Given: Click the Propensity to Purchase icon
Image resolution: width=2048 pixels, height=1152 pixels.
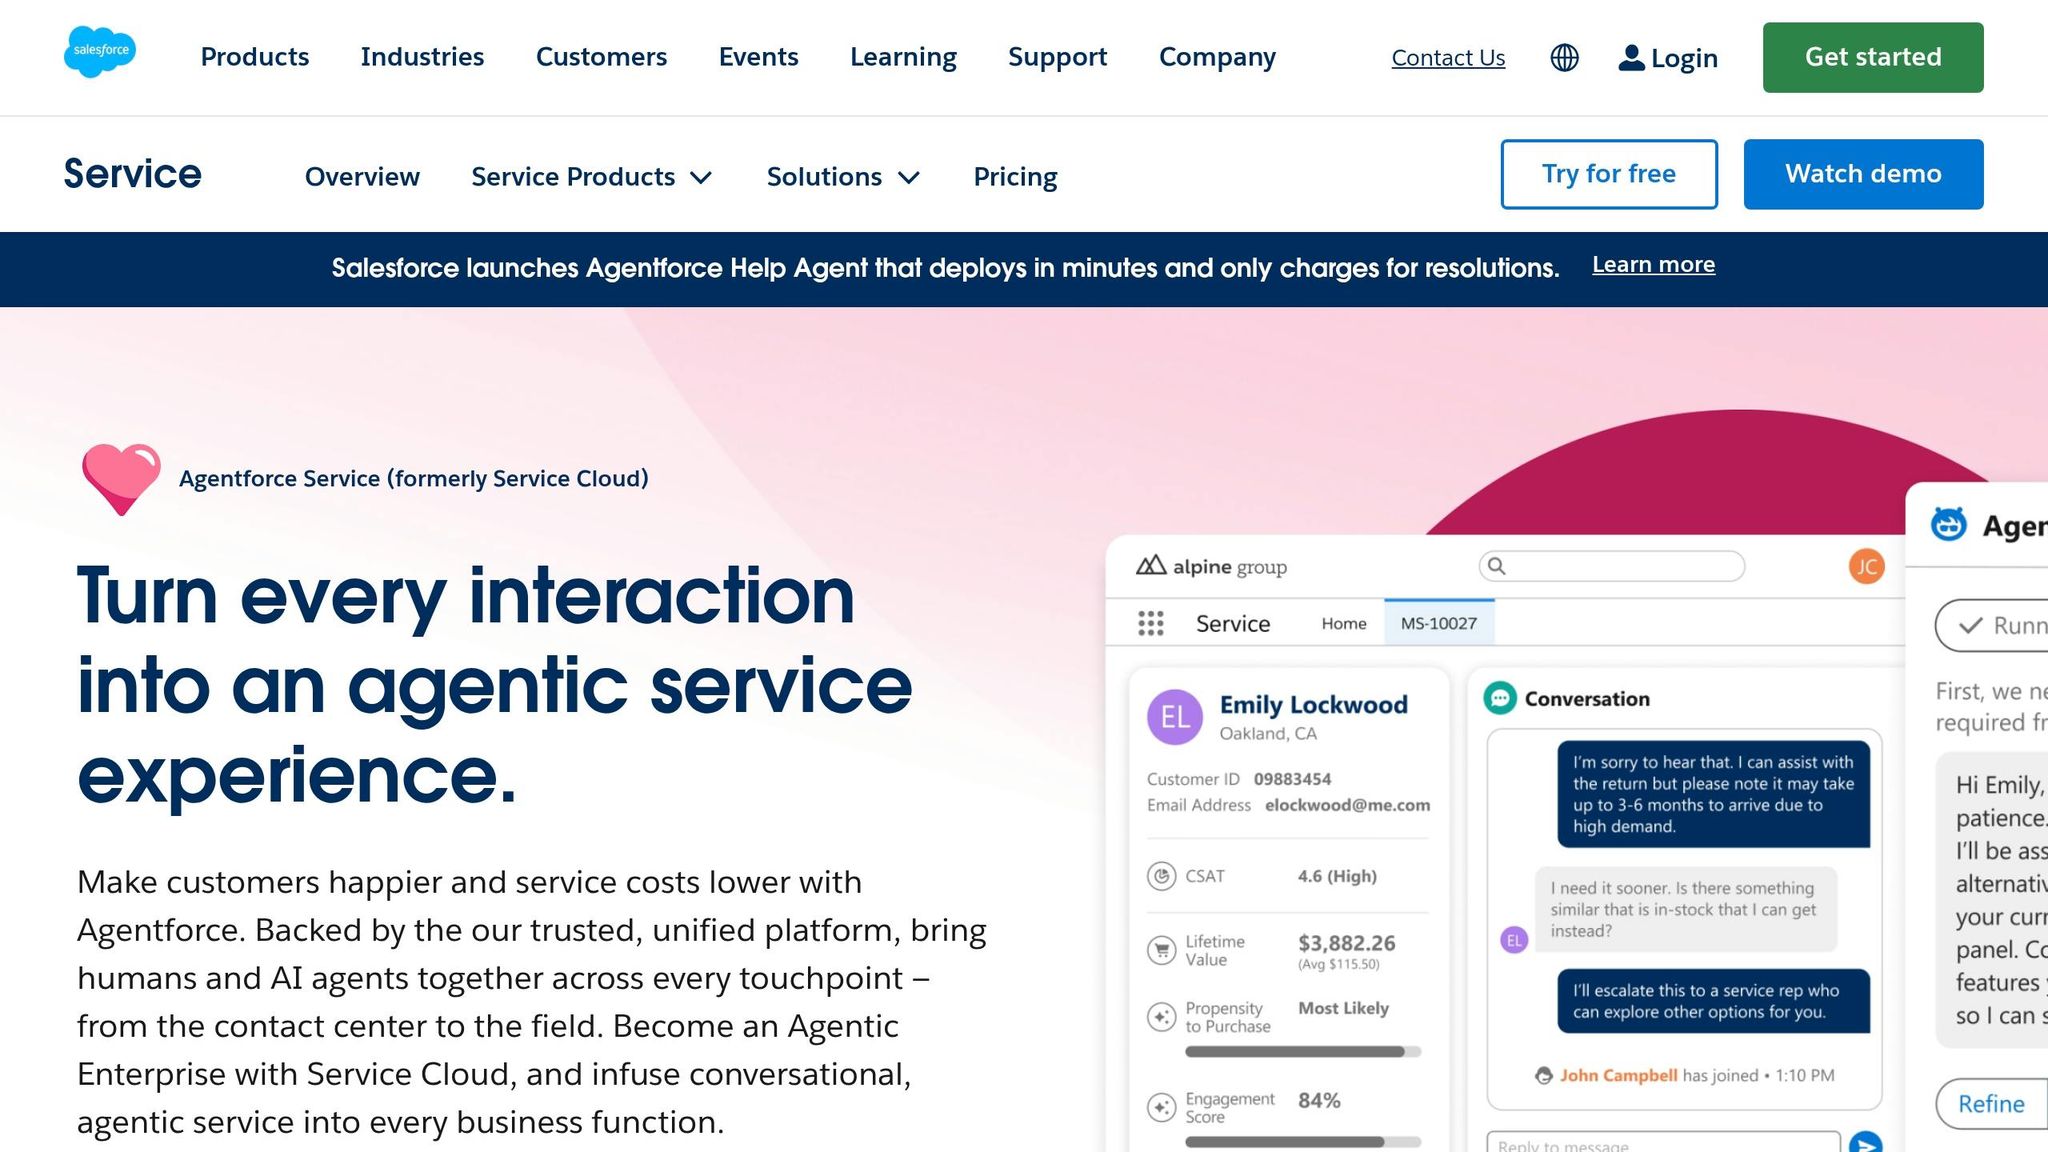Looking at the screenshot, I should pos(1161,1017).
